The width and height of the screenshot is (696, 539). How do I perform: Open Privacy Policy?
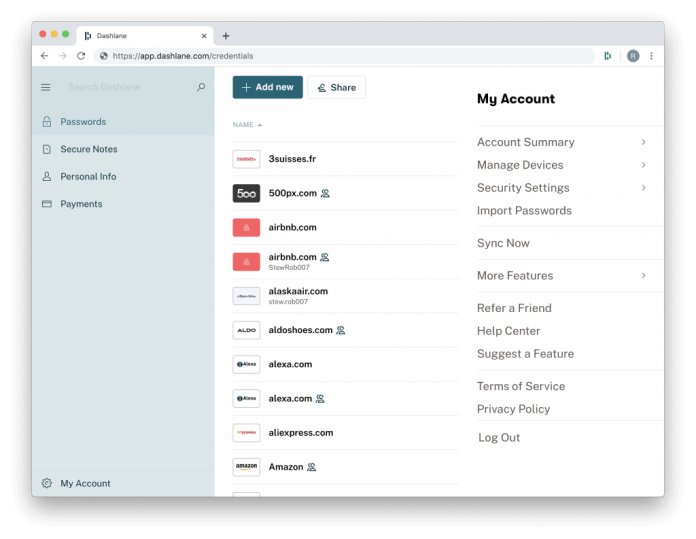(514, 409)
